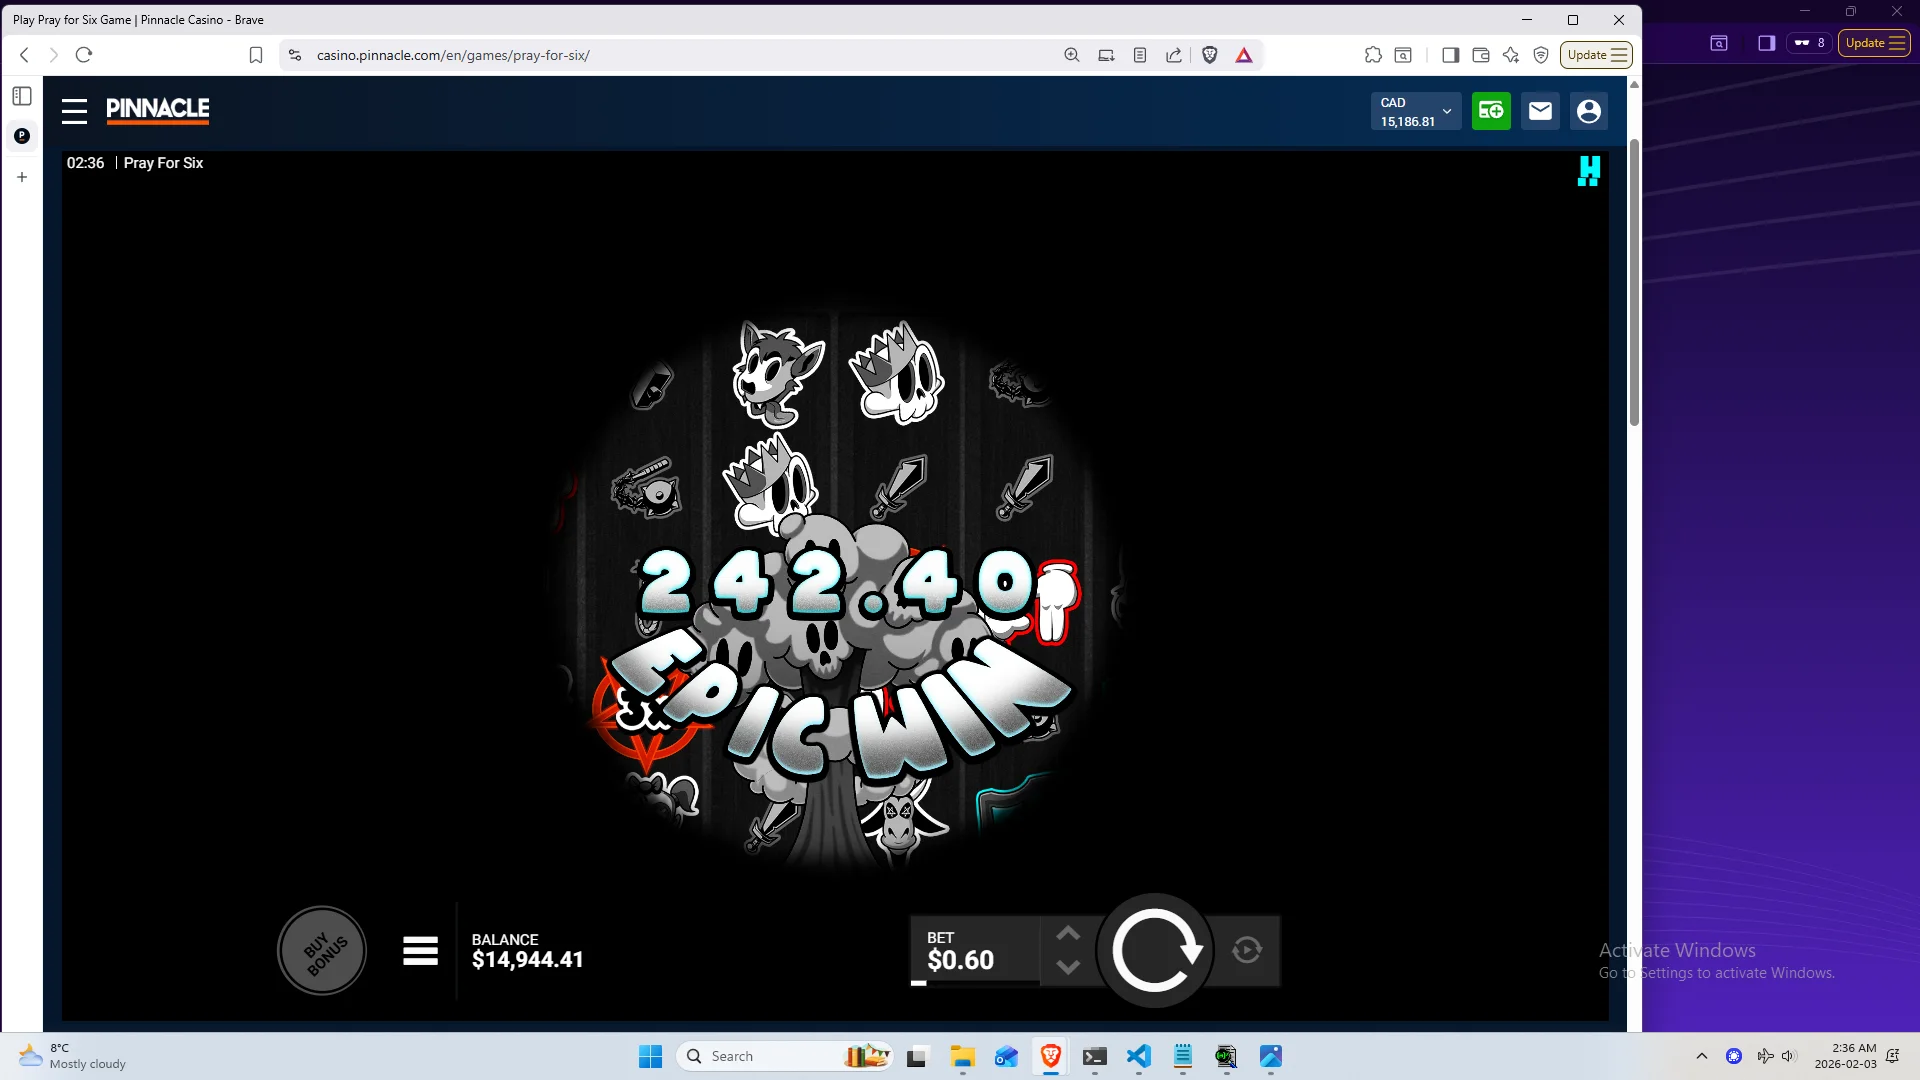The width and height of the screenshot is (1920, 1080).
Task: Toggle vertical tabs panel icon
Action: (22, 96)
